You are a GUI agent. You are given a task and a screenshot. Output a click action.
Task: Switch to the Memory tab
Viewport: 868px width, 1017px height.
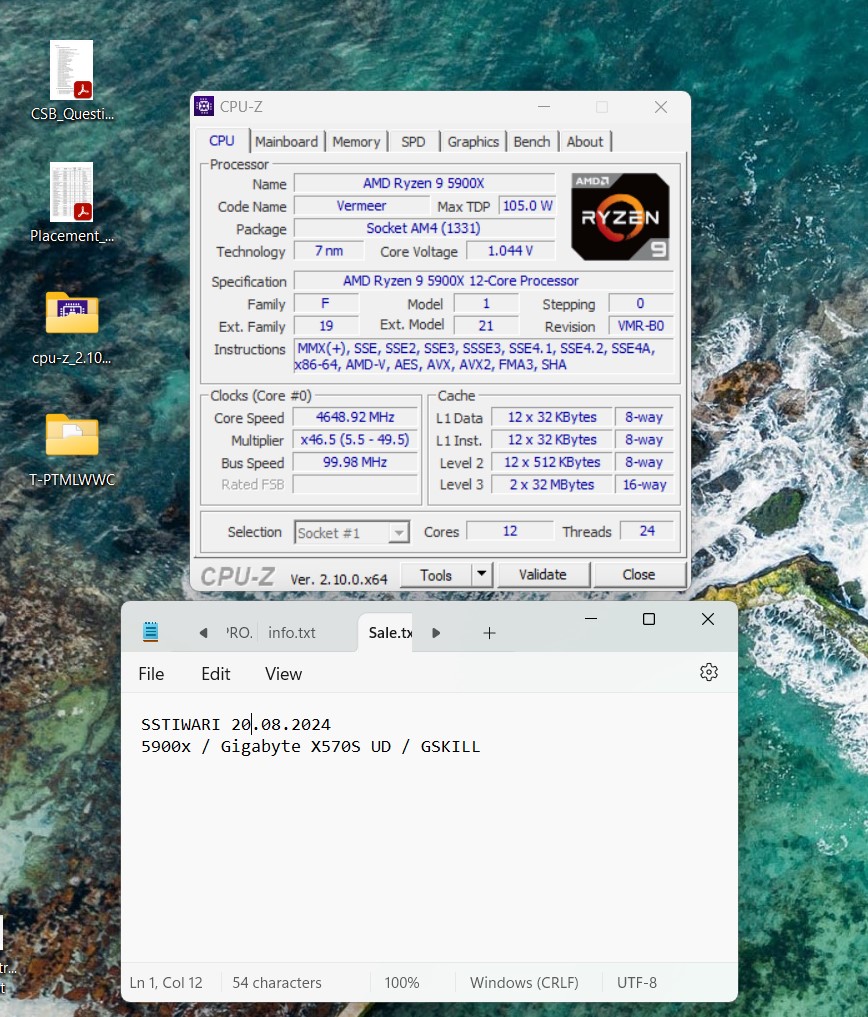click(x=356, y=142)
